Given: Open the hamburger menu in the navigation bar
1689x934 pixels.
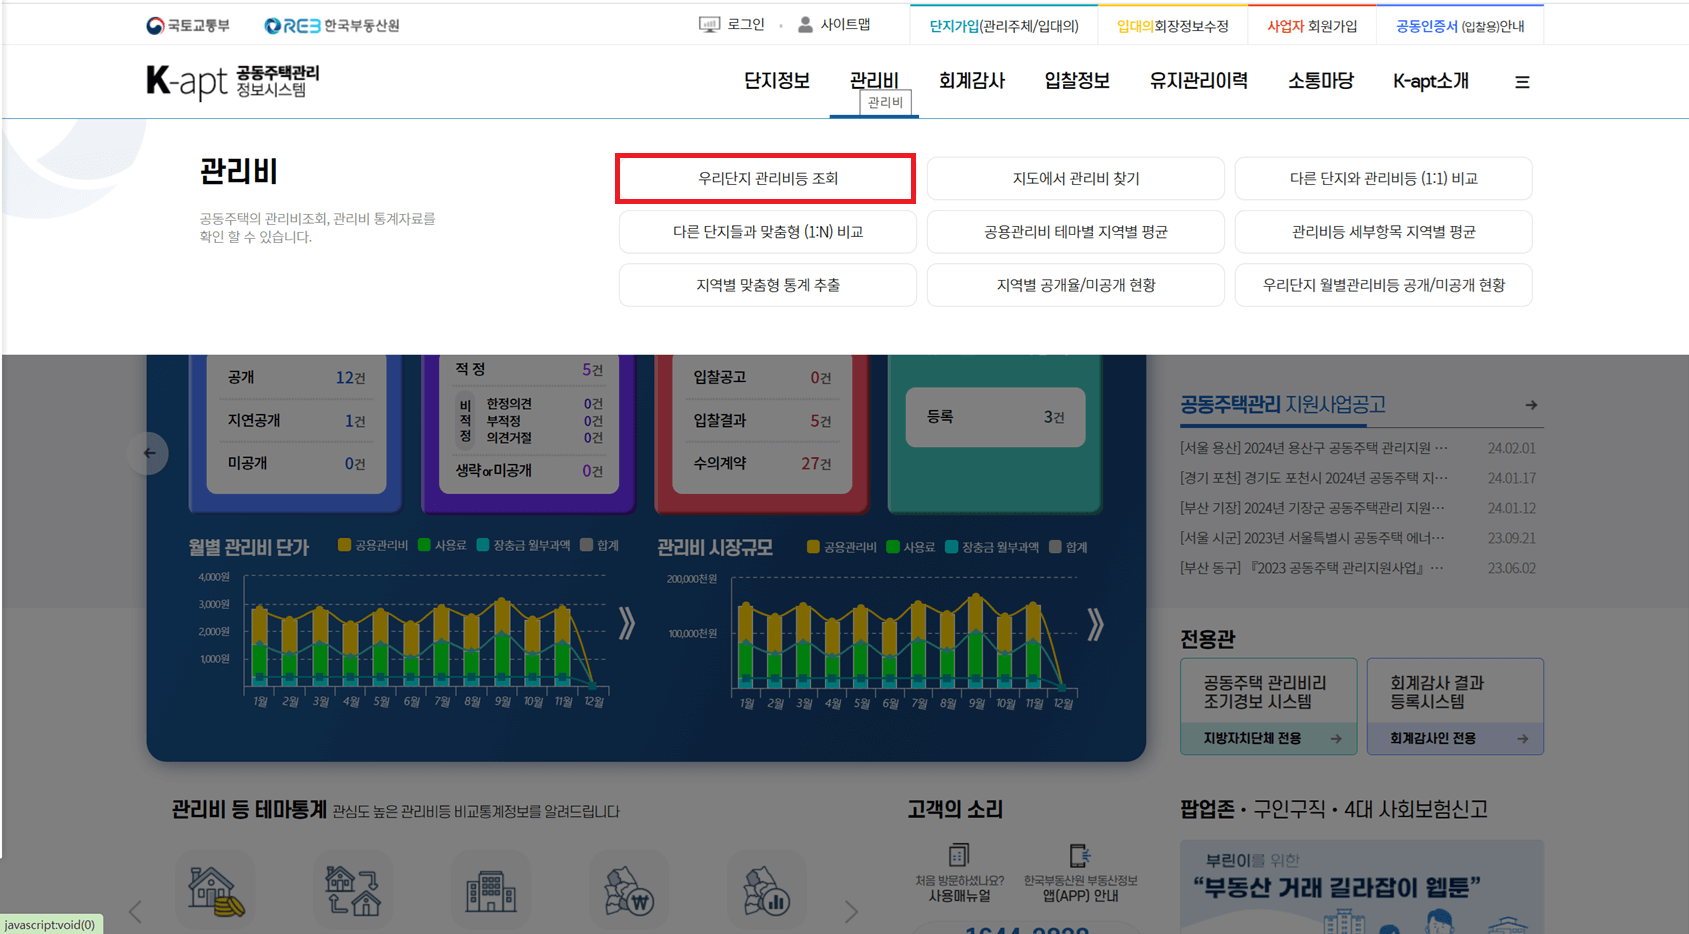Looking at the screenshot, I should pos(1522,81).
